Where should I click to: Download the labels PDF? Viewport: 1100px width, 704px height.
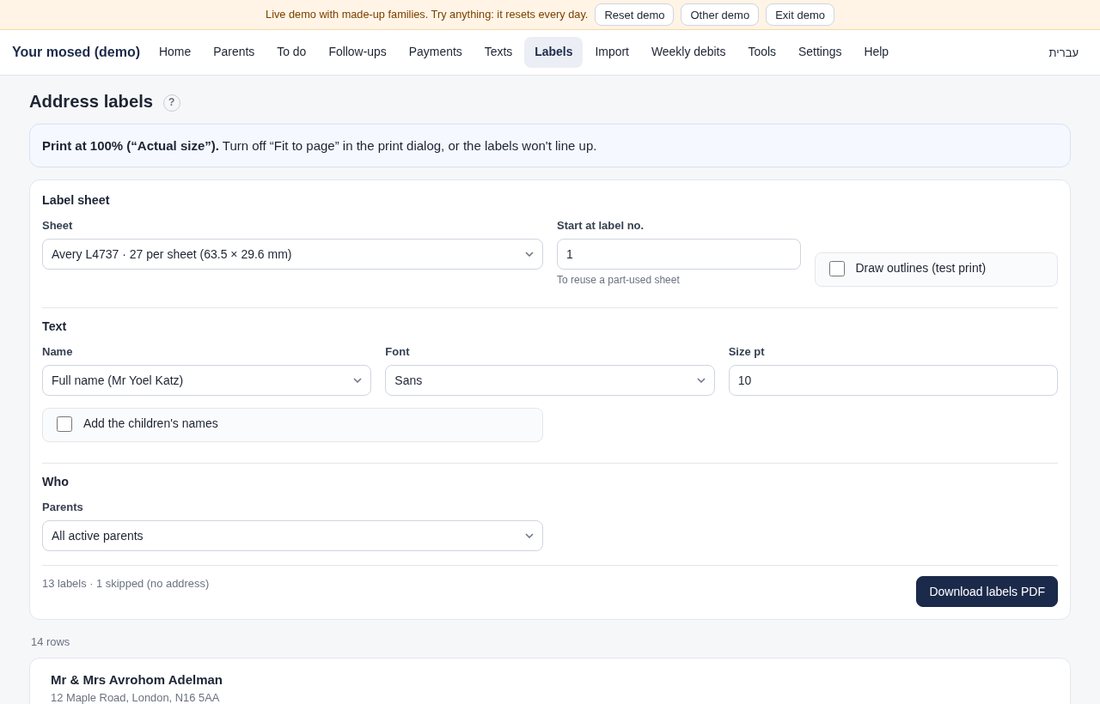click(x=986, y=592)
